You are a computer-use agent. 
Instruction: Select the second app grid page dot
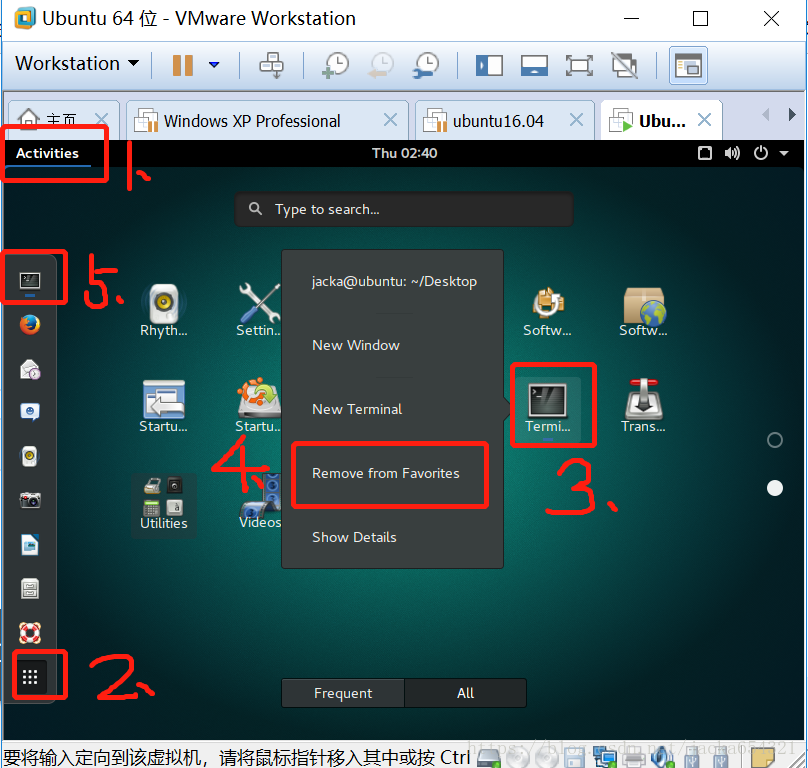click(x=775, y=488)
